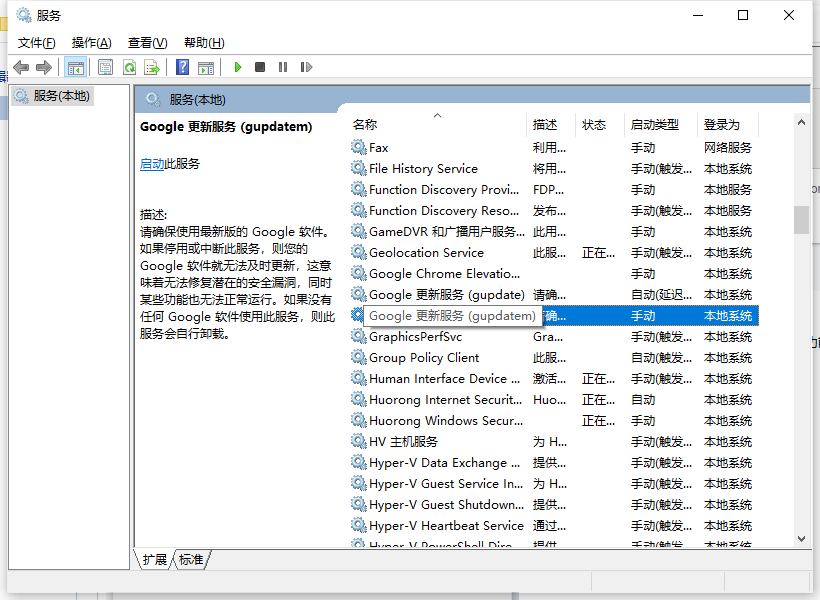Click the gear icon of Hyper-V Heartbeat Service
This screenshot has width=820, height=600.
[x=358, y=525]
